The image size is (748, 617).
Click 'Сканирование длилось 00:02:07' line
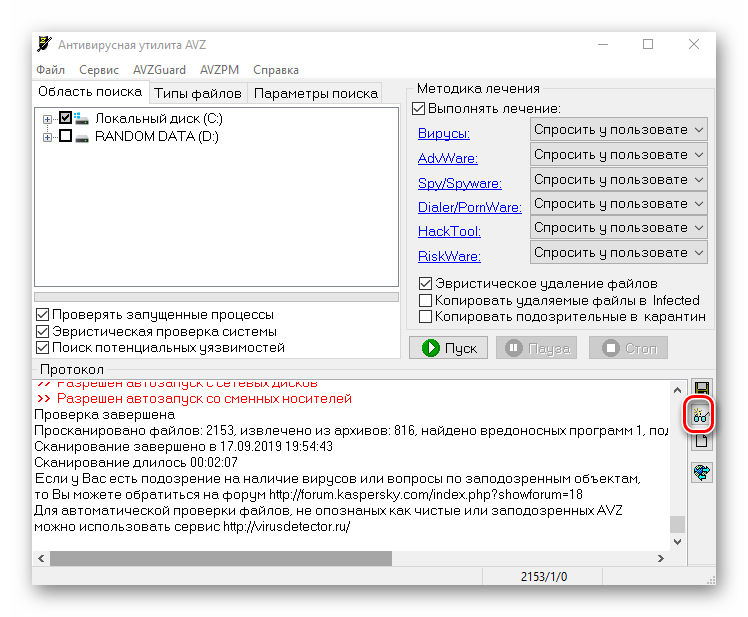tap(136, 462)
